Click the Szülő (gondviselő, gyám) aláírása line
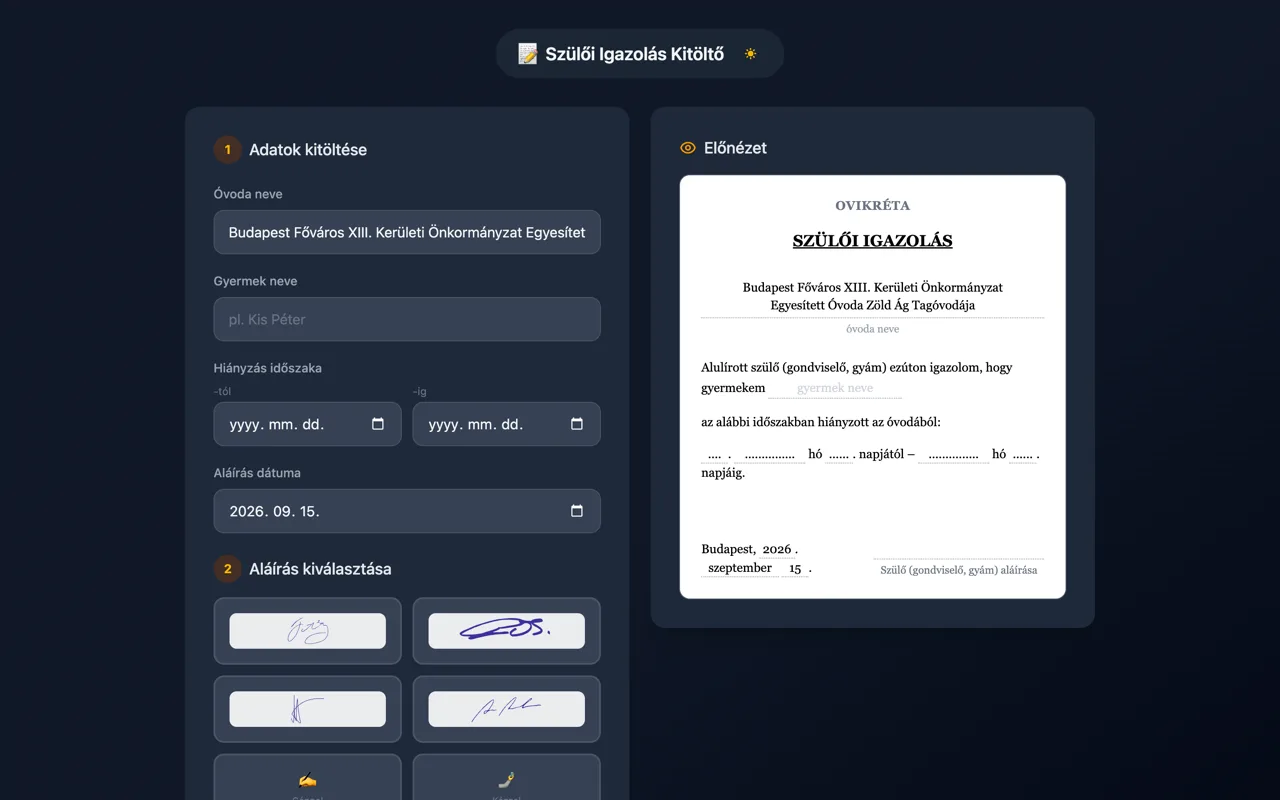 click(x=958, y=570)
